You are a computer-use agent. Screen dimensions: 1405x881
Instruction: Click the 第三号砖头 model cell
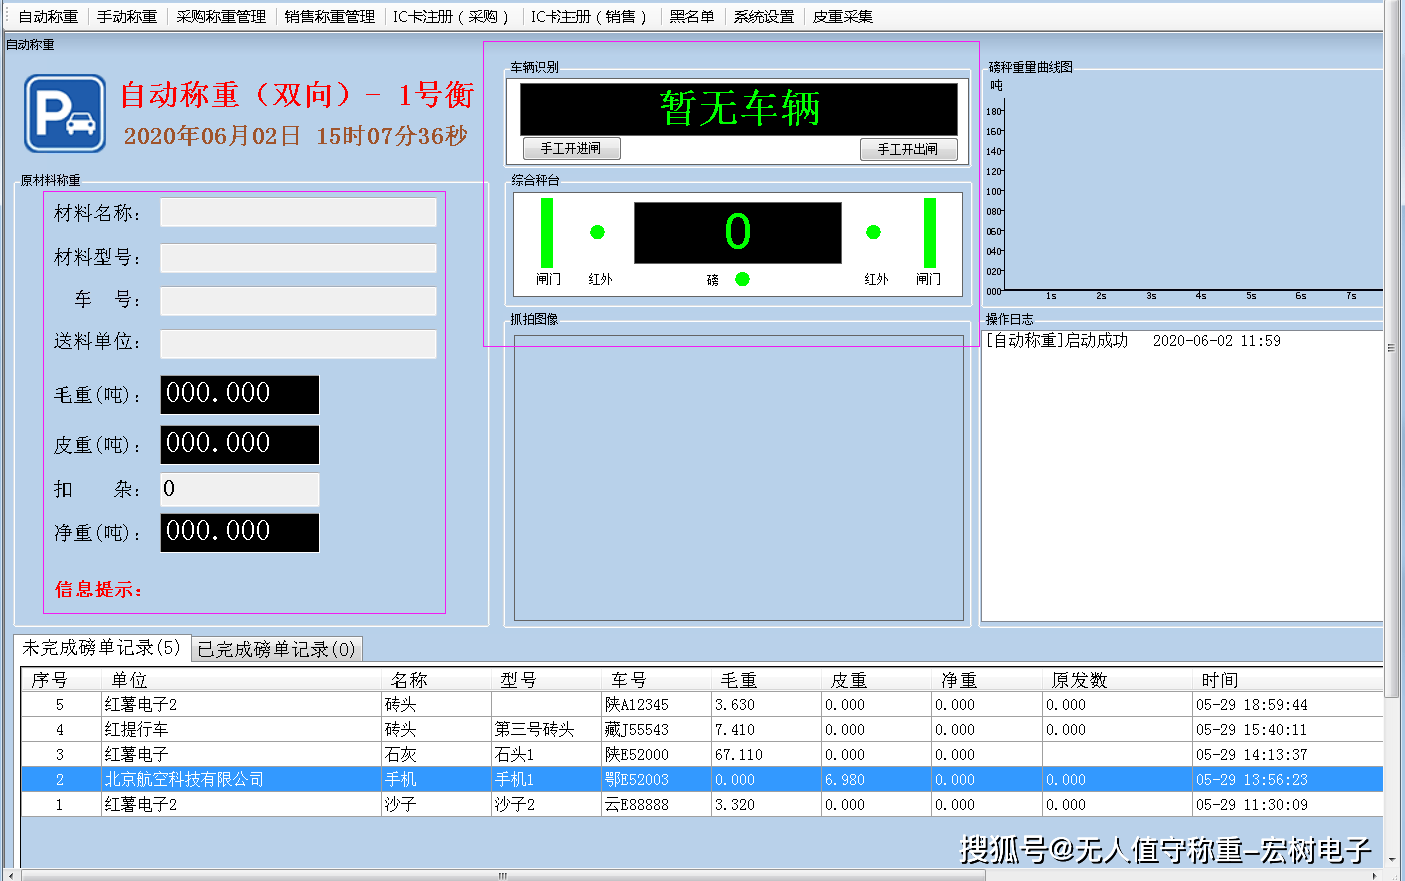pyautogui.click(x=546, y=729)
